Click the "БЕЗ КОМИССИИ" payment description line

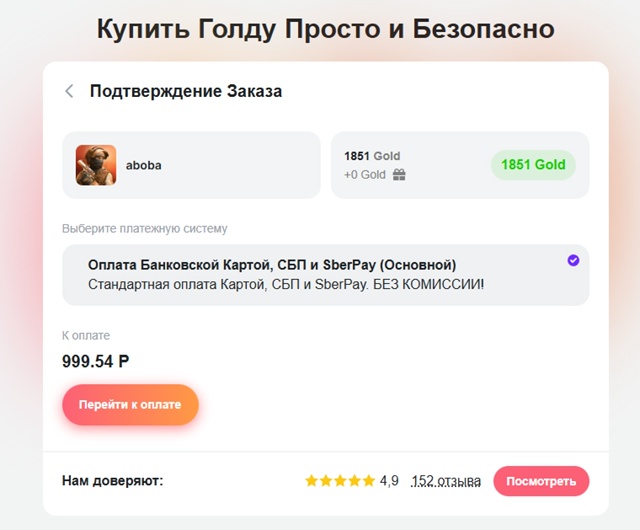pos(286,285)
